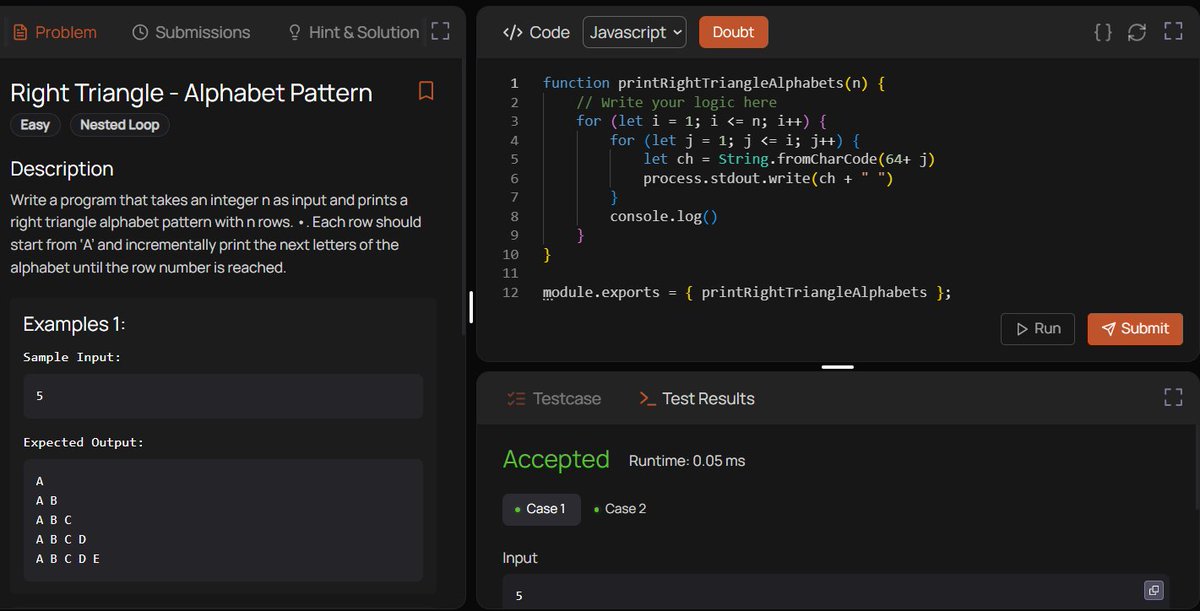Viewport: 1200px width, 611px height.
Task: Expand the code editor to fullscreen
Action: click(1173, 32)
